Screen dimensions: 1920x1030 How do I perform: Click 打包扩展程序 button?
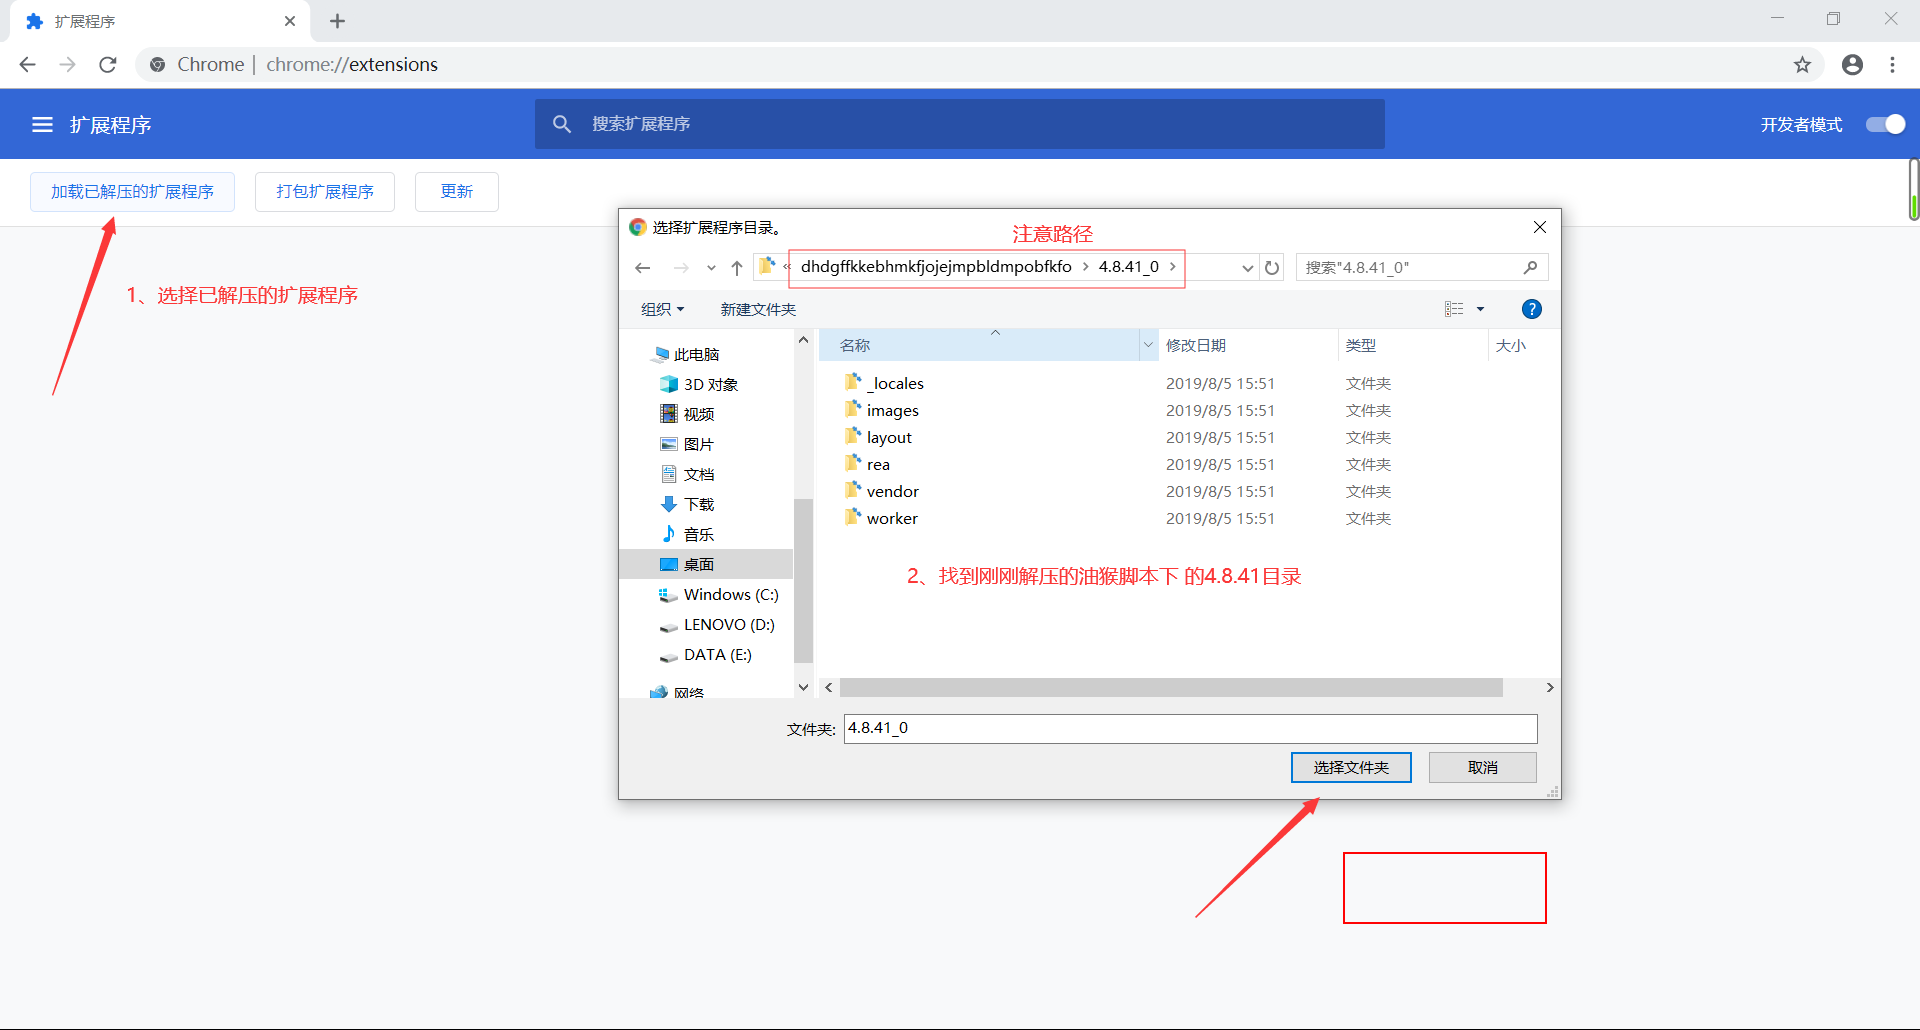click(325, 192)
